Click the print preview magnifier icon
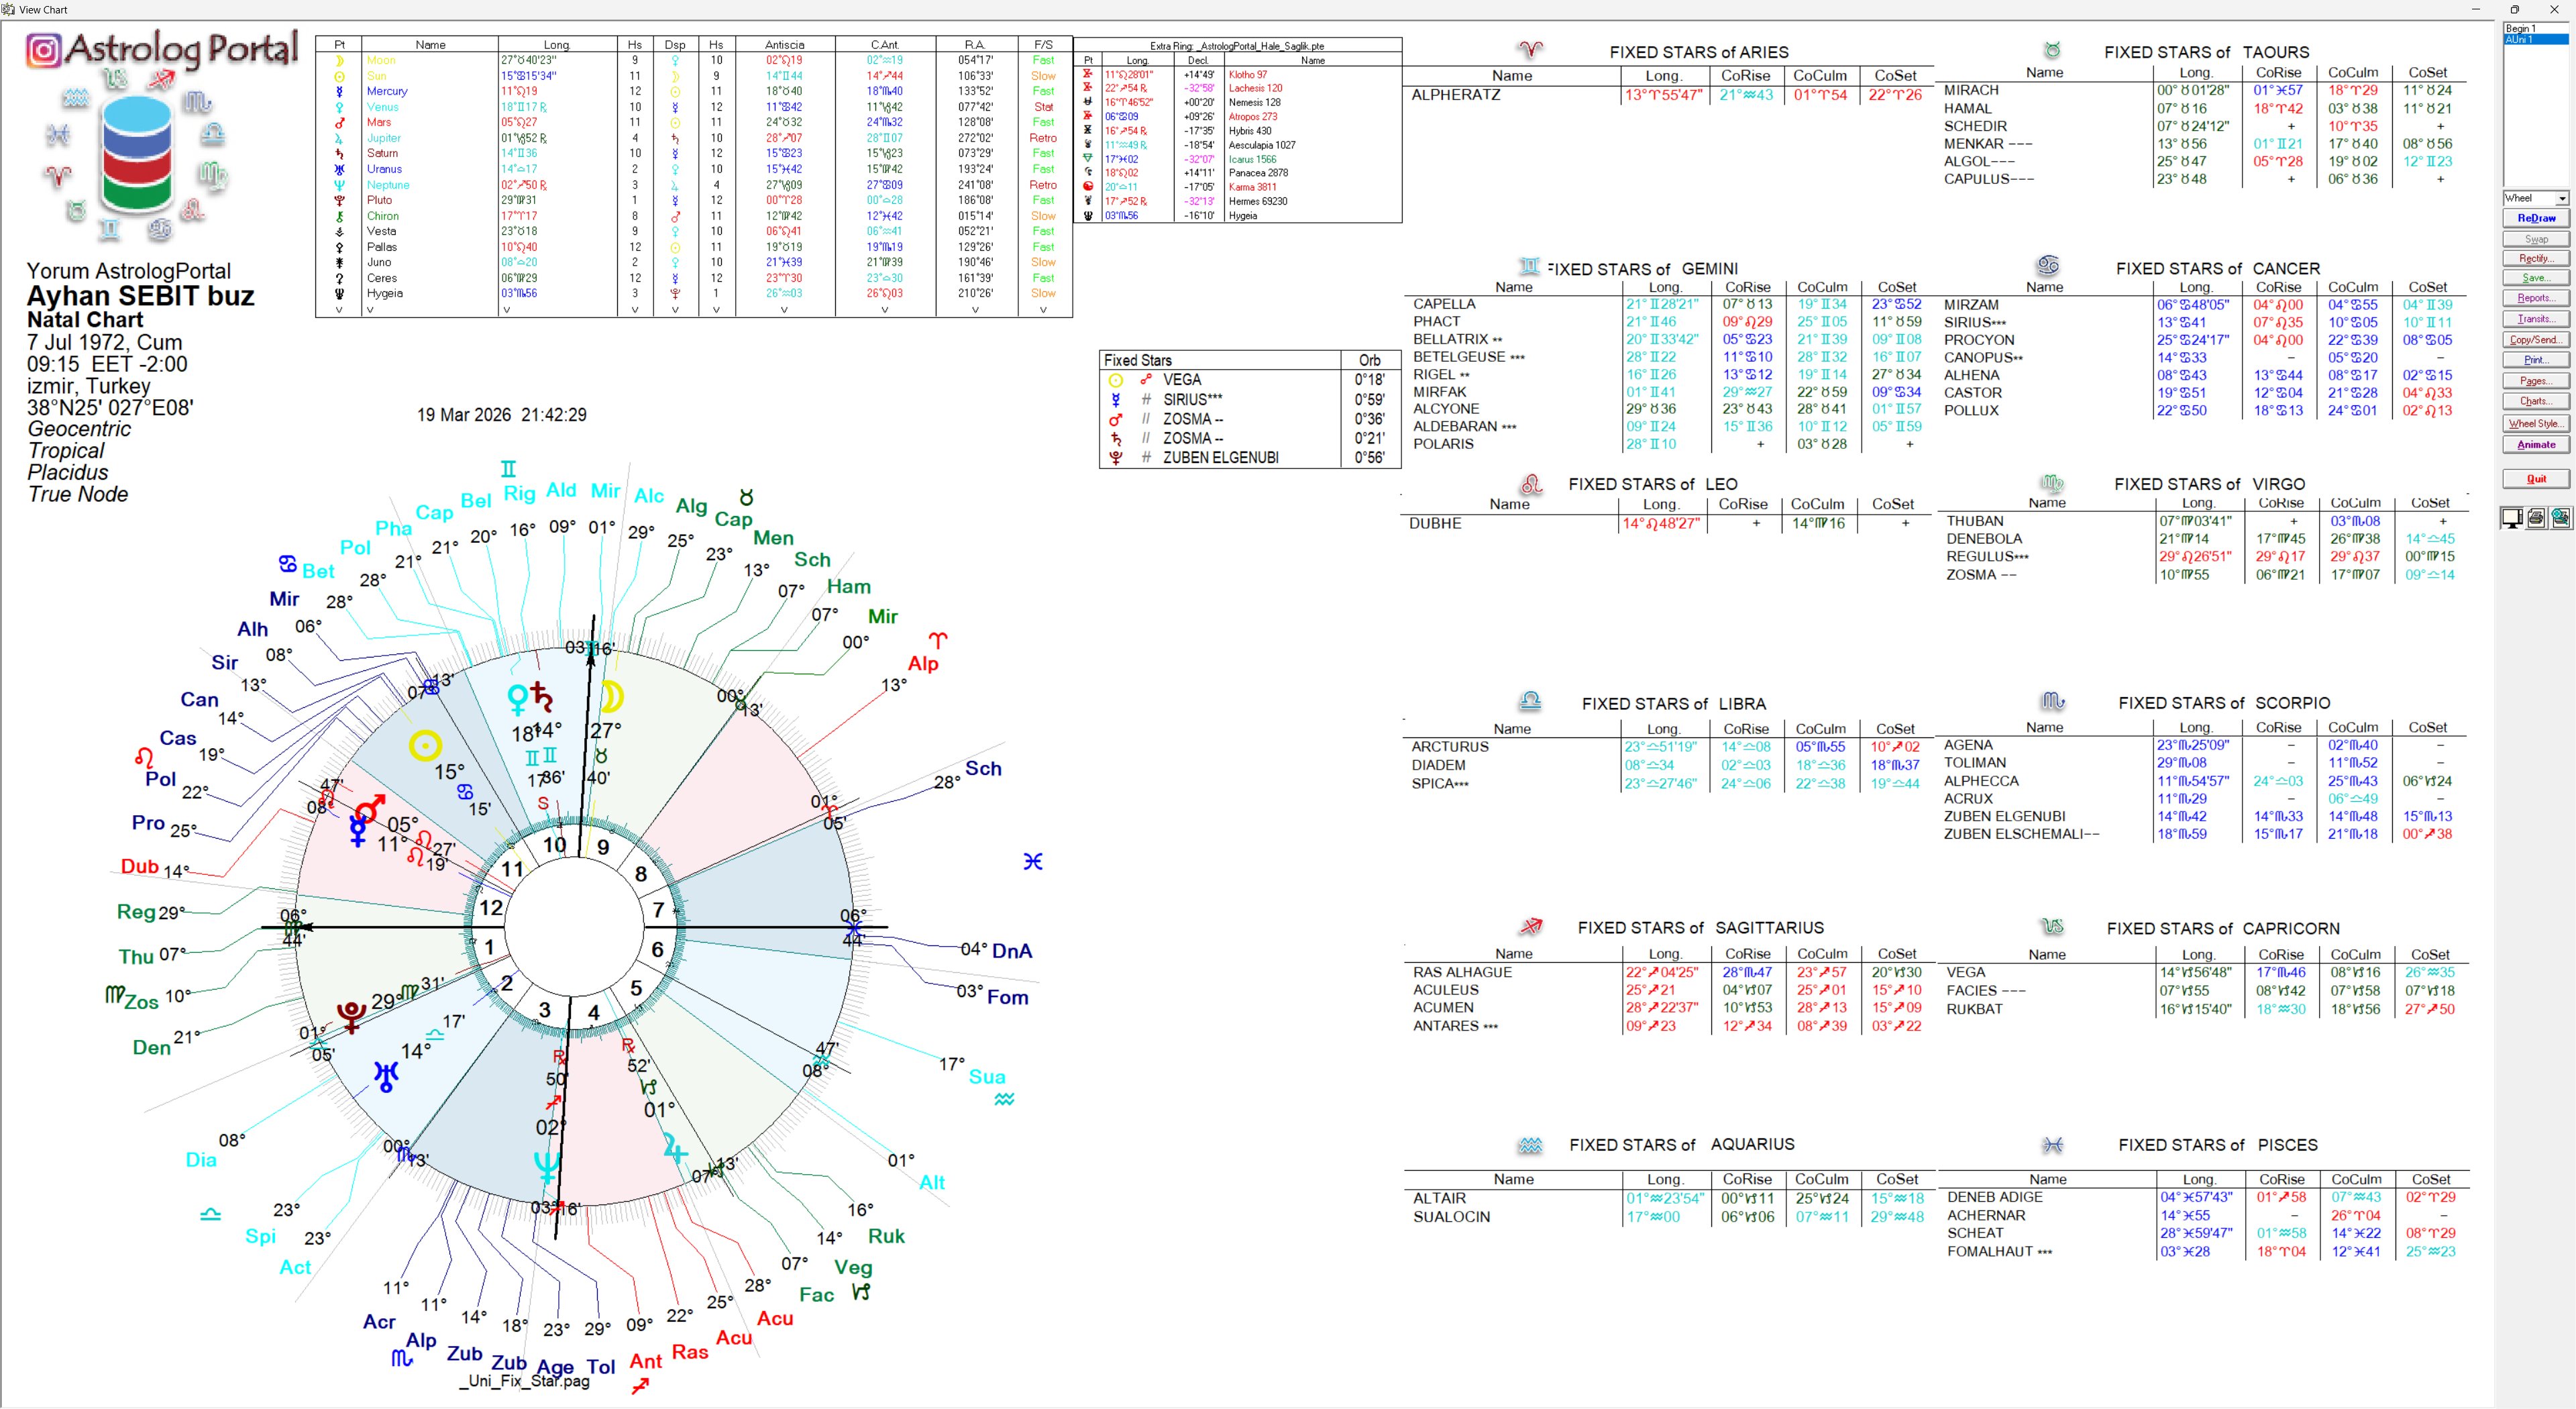 click(x=2560, y=518)
